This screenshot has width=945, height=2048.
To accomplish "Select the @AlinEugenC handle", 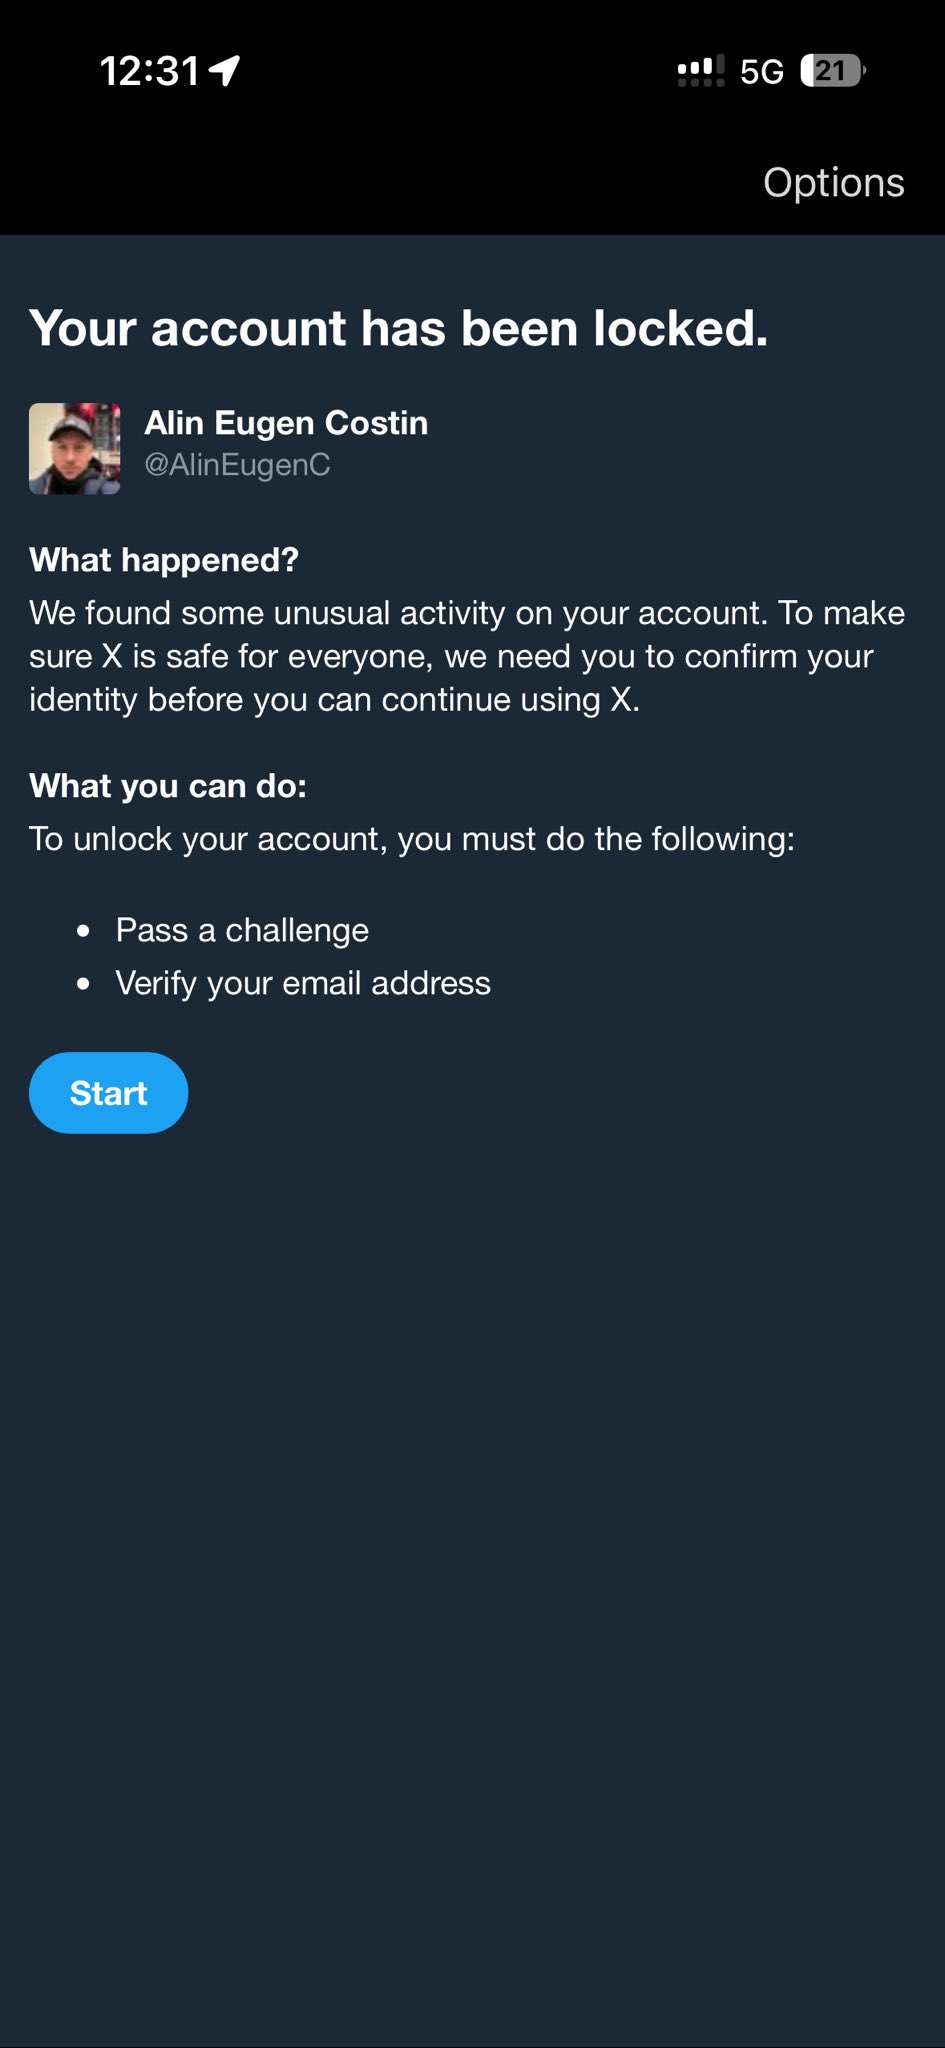I will [237, 465].
